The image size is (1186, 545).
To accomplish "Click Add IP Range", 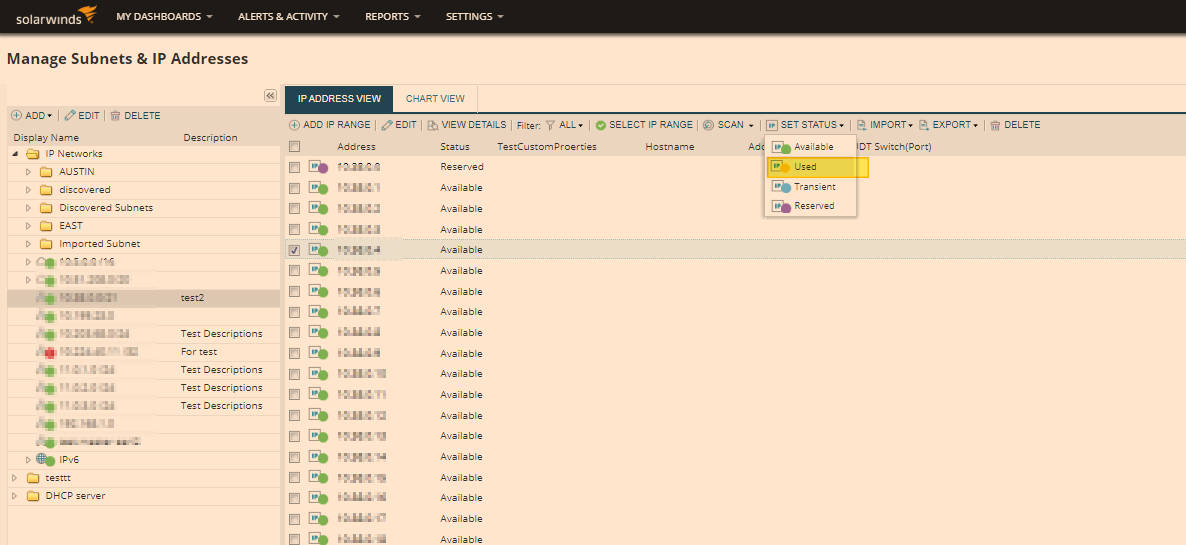I will (330, 125).
